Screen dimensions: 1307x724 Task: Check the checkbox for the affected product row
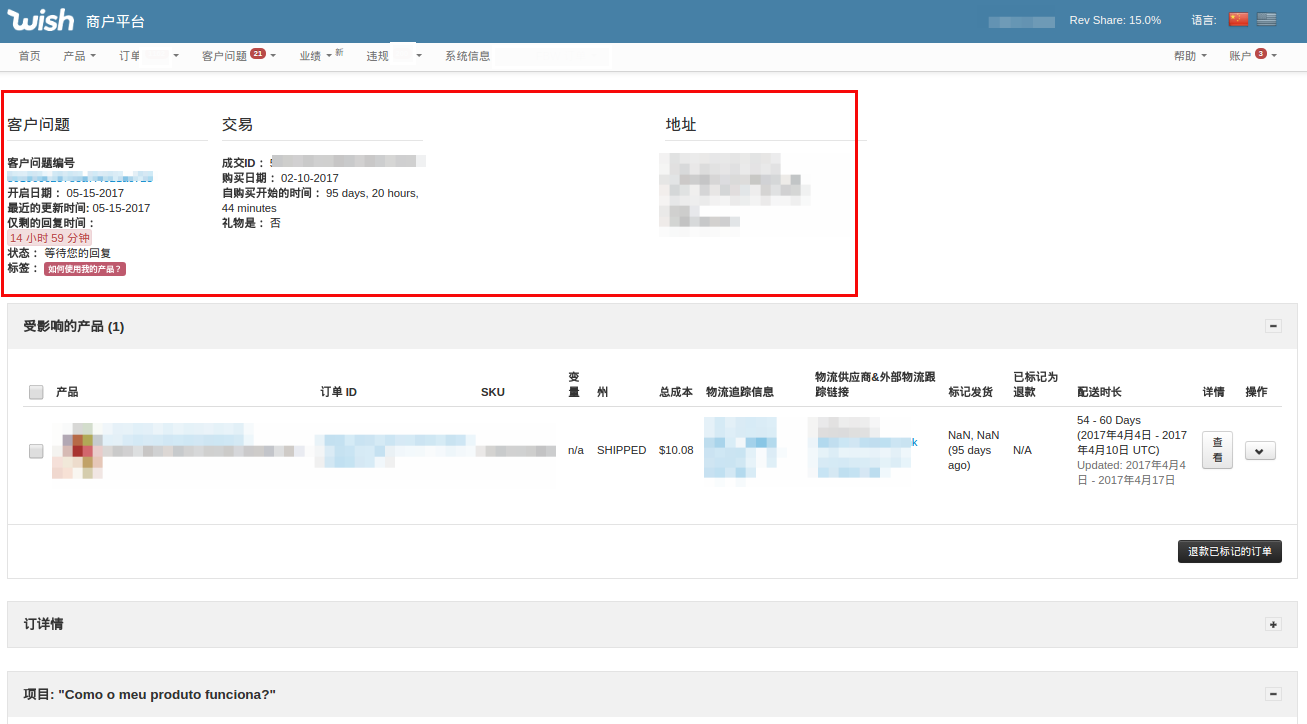click(36, 451)
